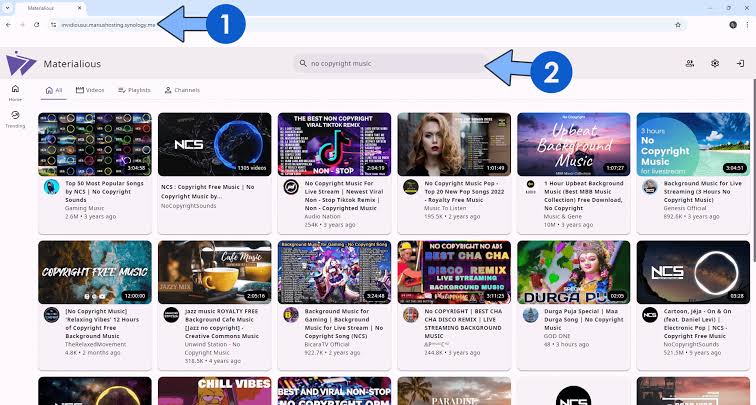This screenshot has width=756, height=405.
Task: Play the TikTok Remix Non-Stop thumbnail
Action: [x=334, y=144]
